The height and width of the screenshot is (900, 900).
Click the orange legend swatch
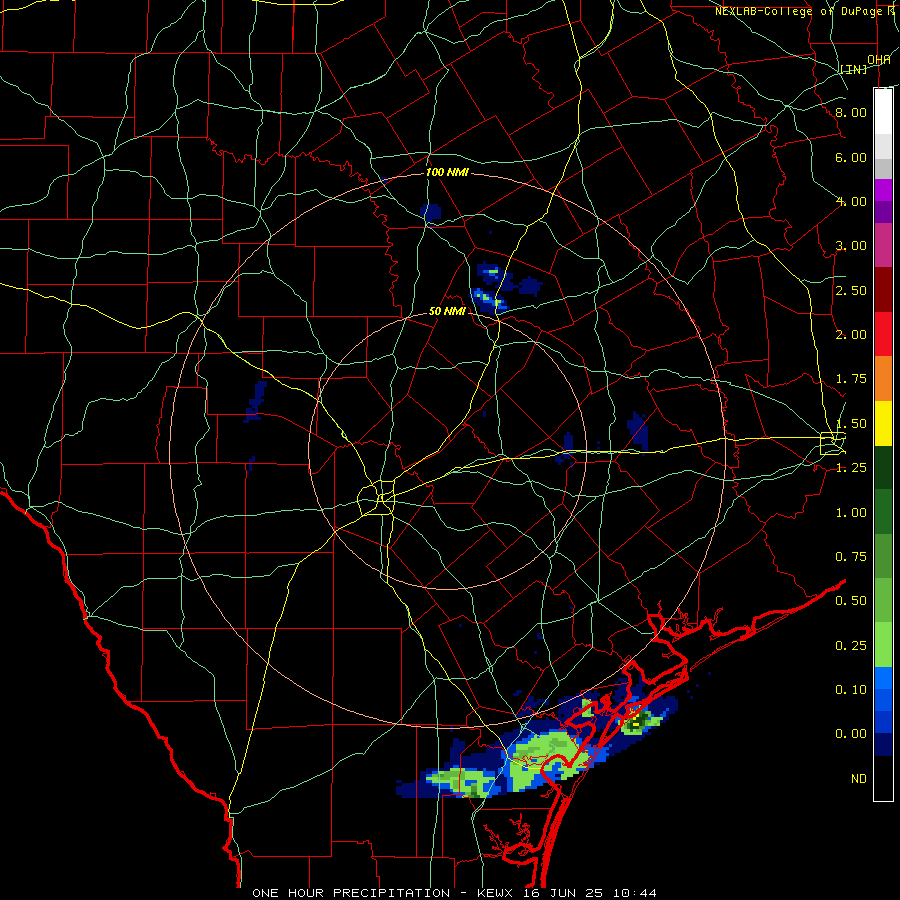pyautogui.click(x=883, y=379)
